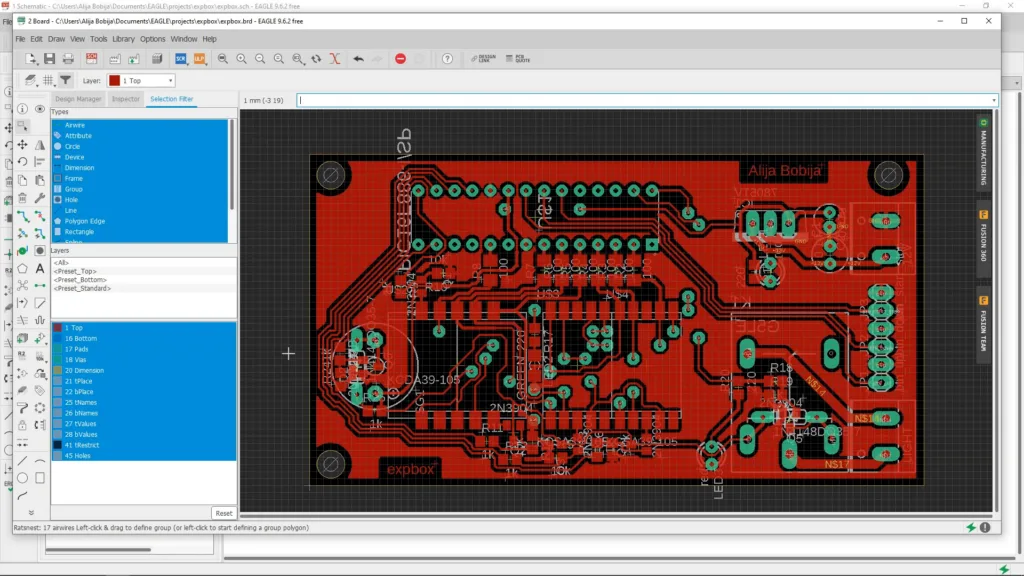Select the <Preset_Top> layer preset
1024x576 pixels.
pos(75,271)
